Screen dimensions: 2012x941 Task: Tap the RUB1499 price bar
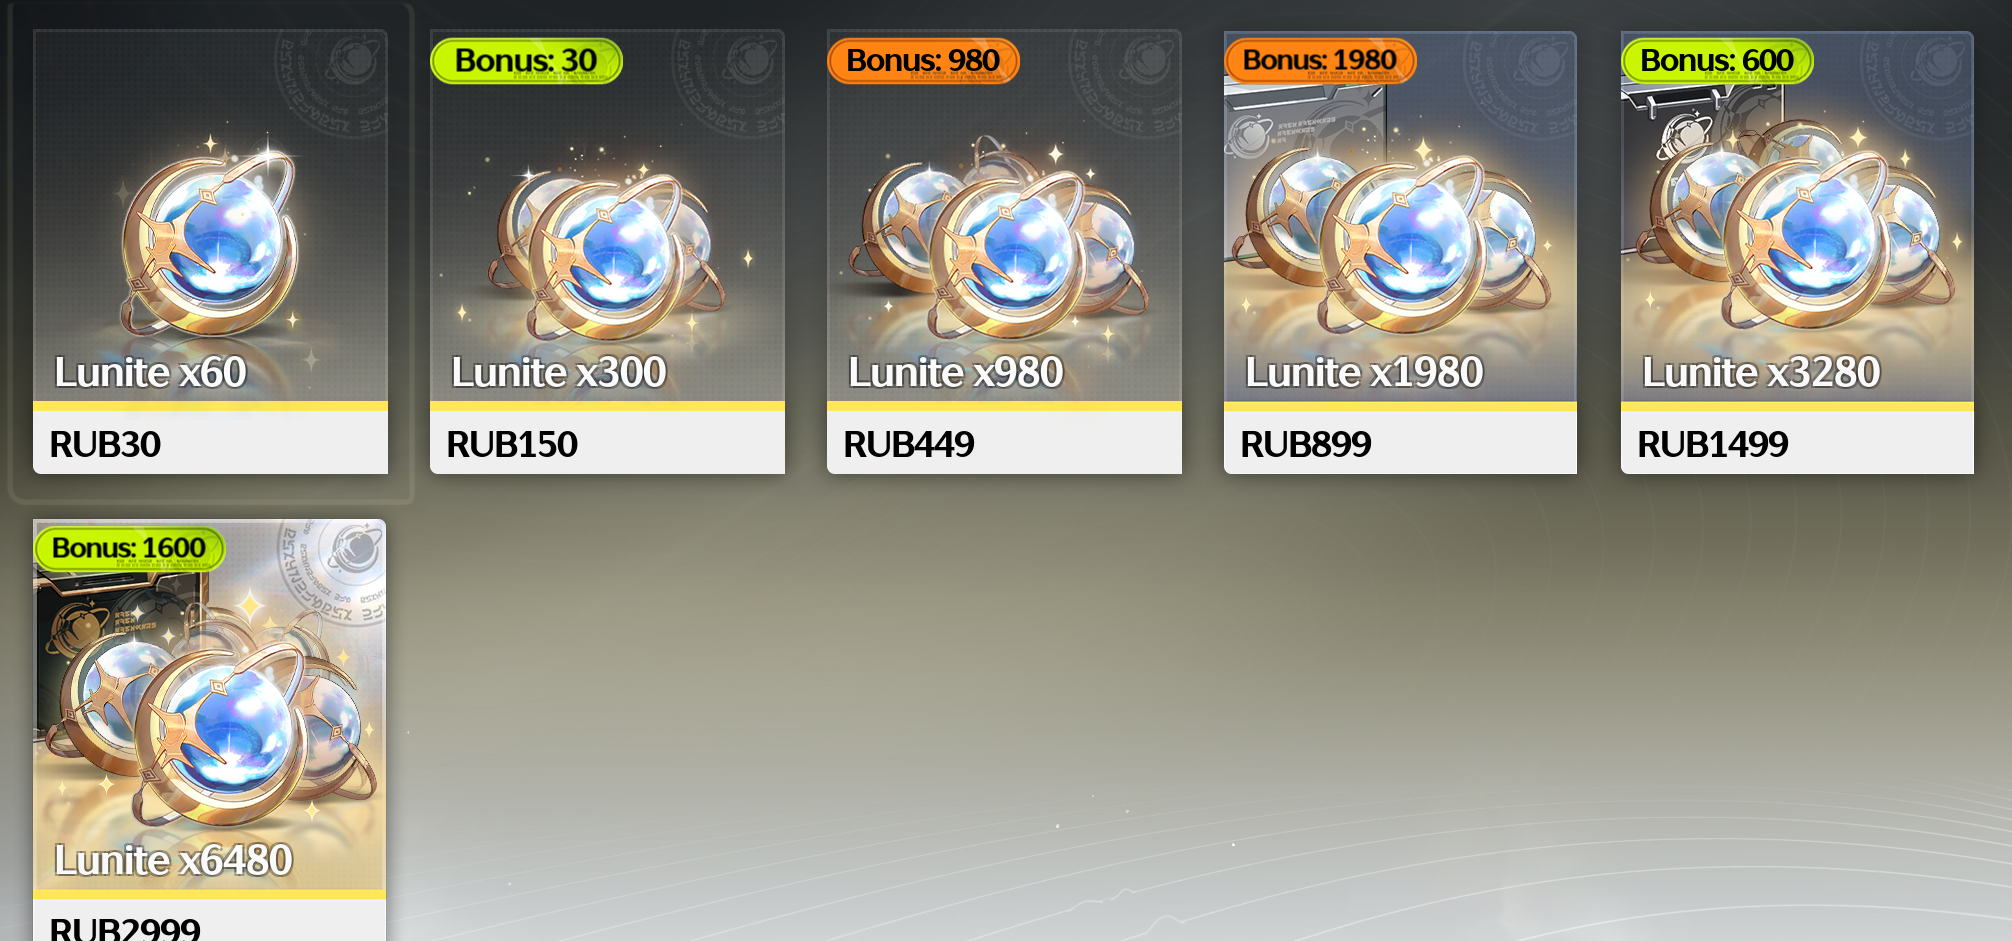click(1797, 443)
